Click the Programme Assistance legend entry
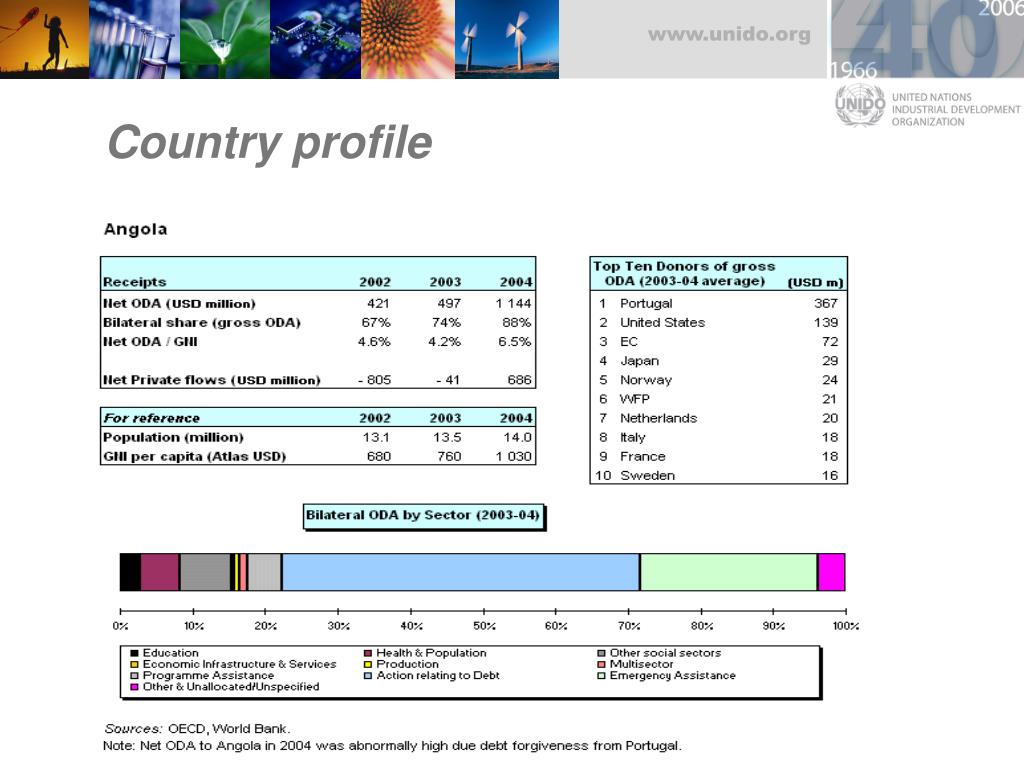The width and height of the screenshot is (1024, 768). [202, 675]
